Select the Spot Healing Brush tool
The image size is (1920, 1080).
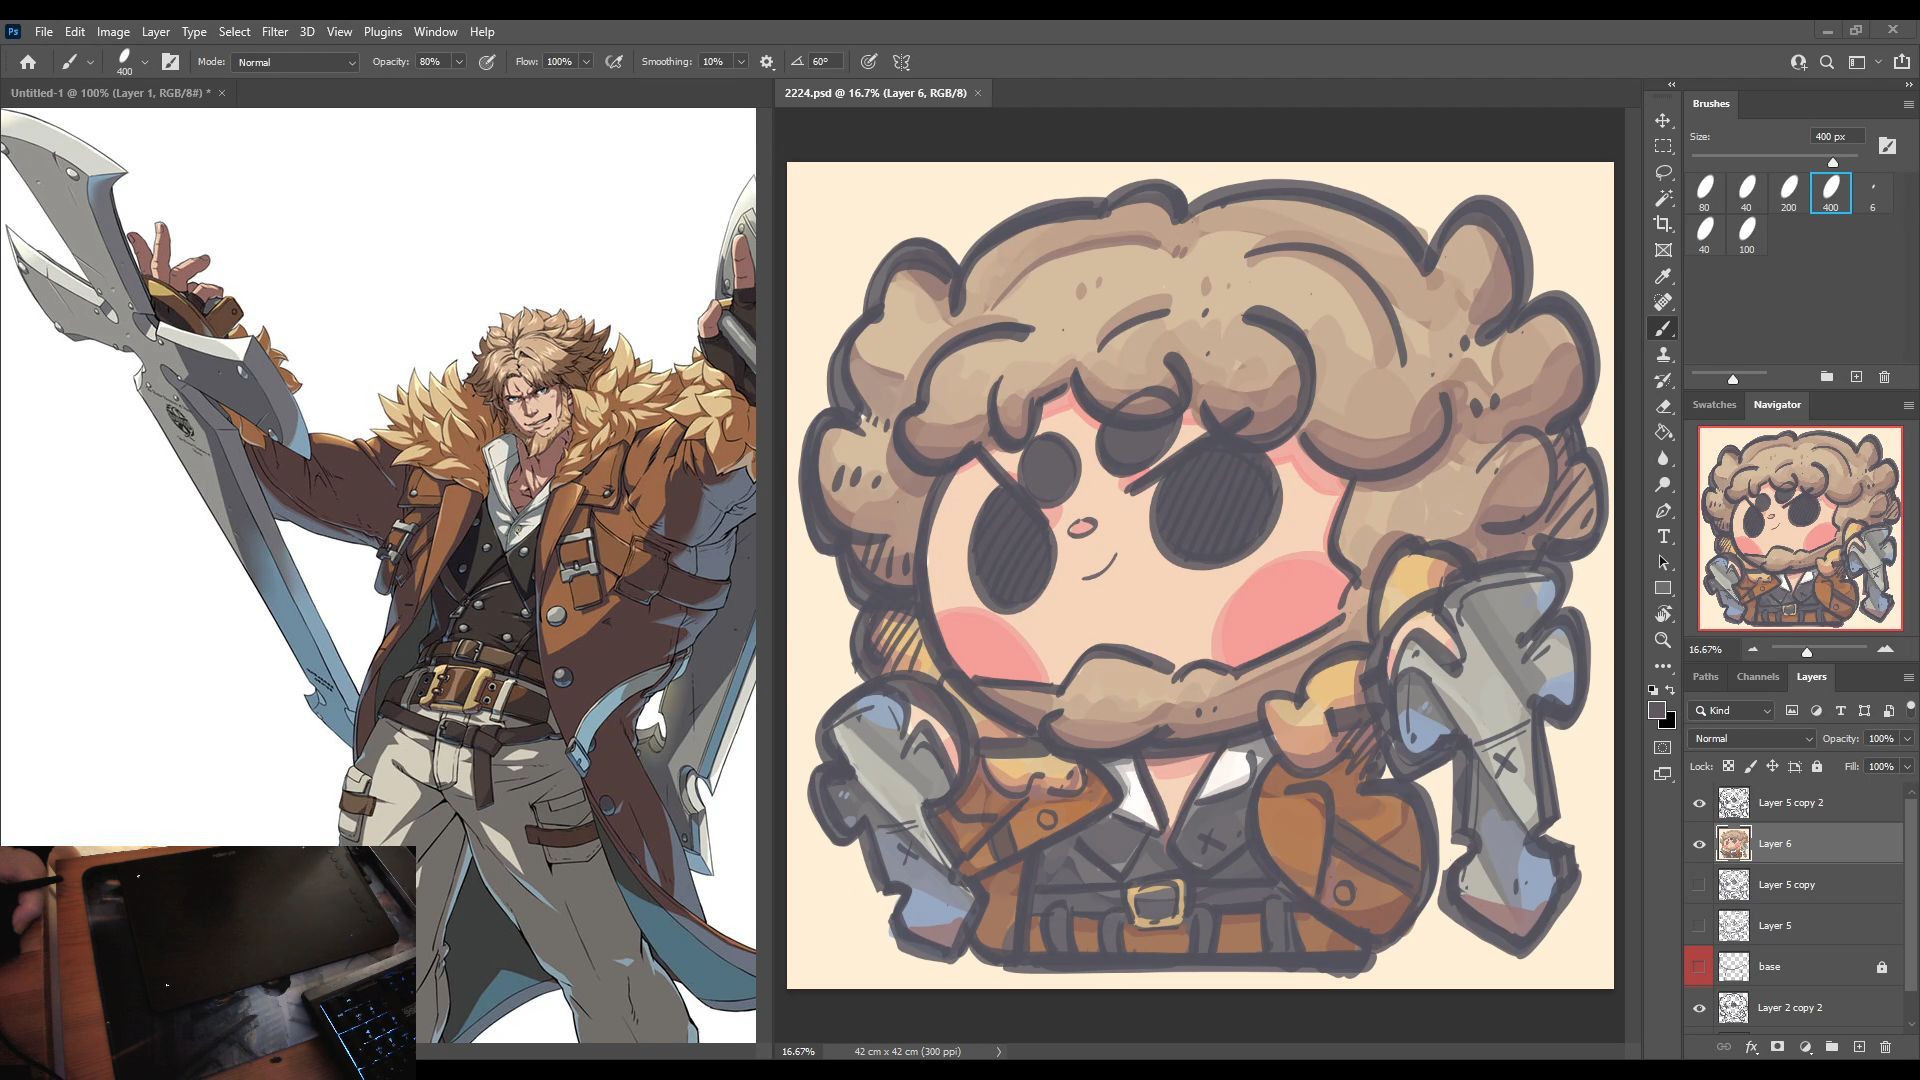pos(1663,302)
